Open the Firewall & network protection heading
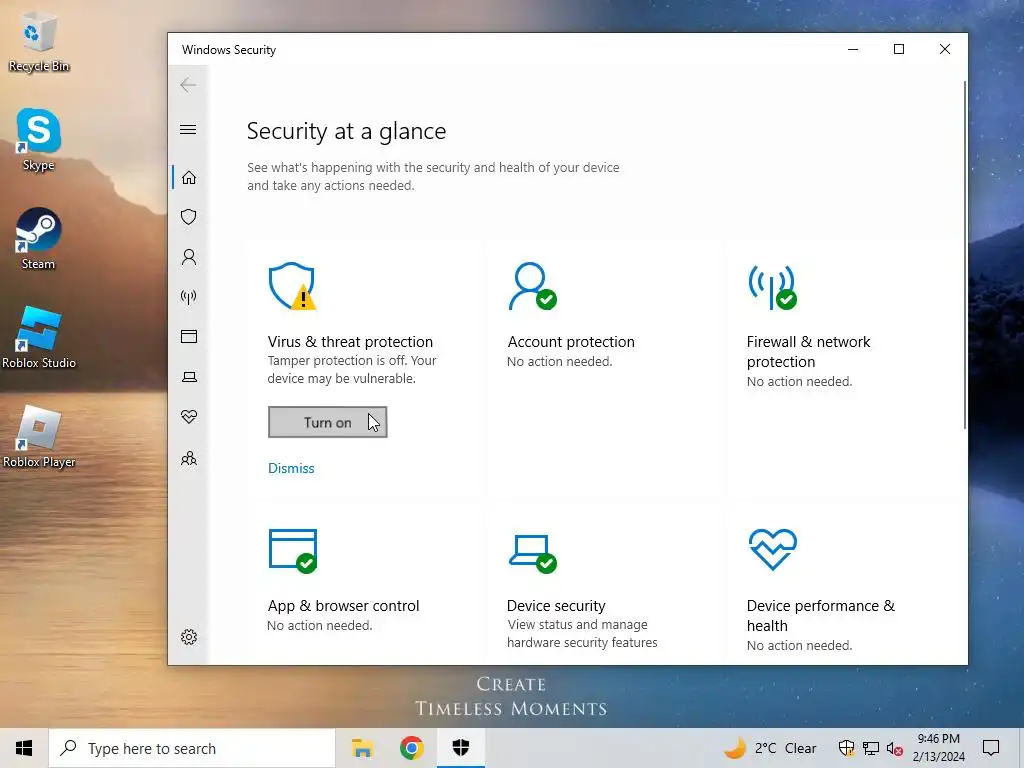 click(808, 351)
